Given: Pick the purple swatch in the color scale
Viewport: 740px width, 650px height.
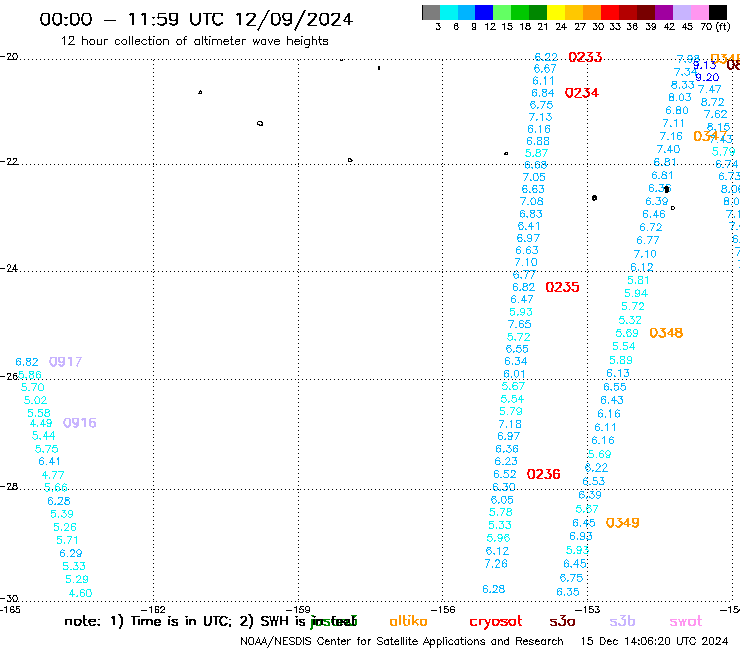Looking at the screenshot, I should (x=664, y=12).
